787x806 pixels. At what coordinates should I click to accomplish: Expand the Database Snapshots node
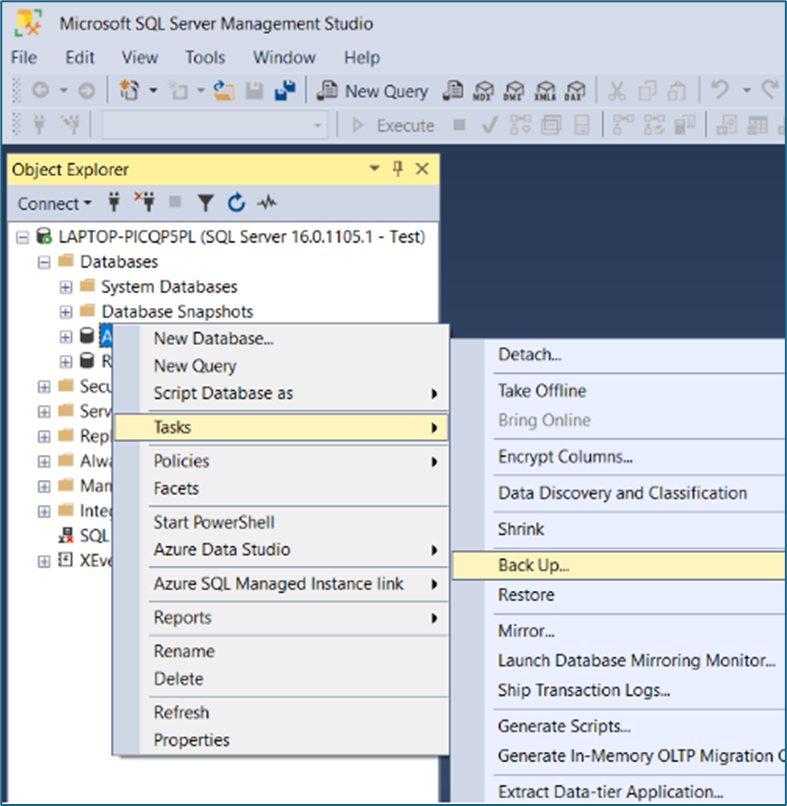(65, 311)
